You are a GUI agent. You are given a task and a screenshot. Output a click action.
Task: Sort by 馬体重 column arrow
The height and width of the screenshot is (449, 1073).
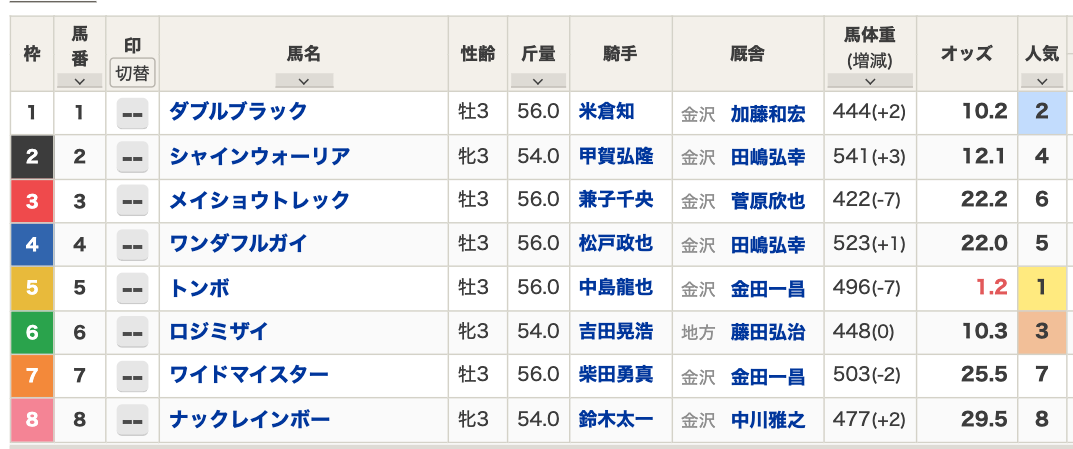pyautogui.click(x=870, y=81)
